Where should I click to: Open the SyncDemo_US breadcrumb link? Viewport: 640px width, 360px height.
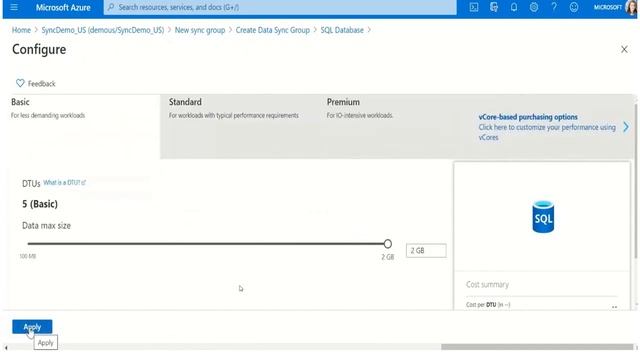pos(103,30)
